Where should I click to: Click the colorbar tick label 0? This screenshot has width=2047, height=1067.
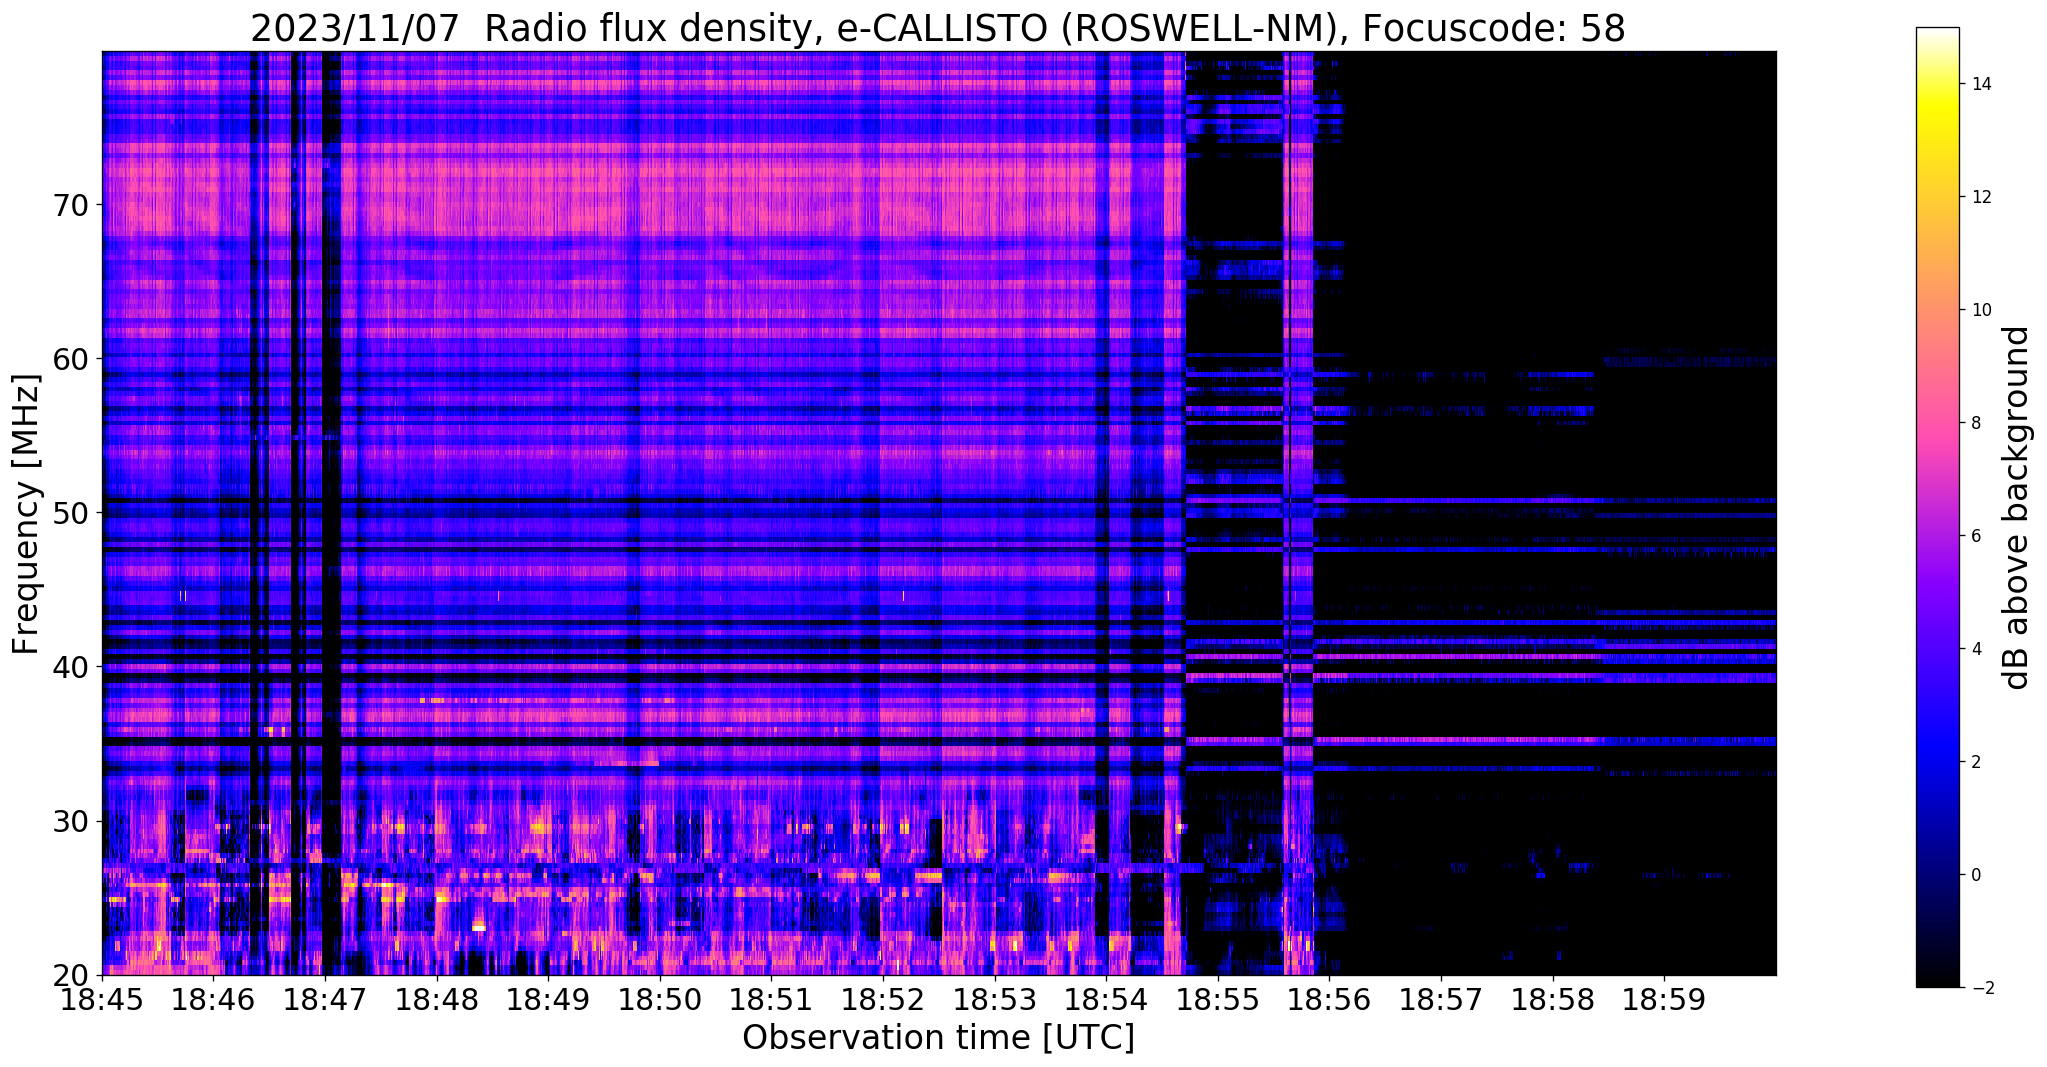coord(1975,875)
